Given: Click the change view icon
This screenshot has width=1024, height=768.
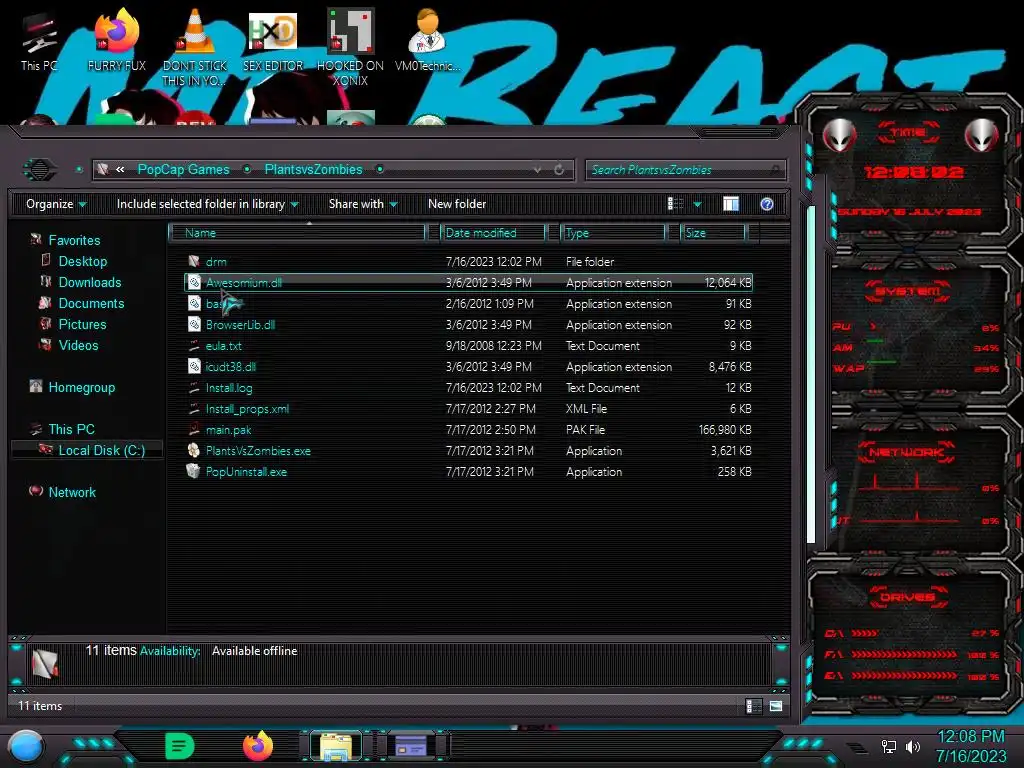Looking at the screenshot, I should pos(675,204).
